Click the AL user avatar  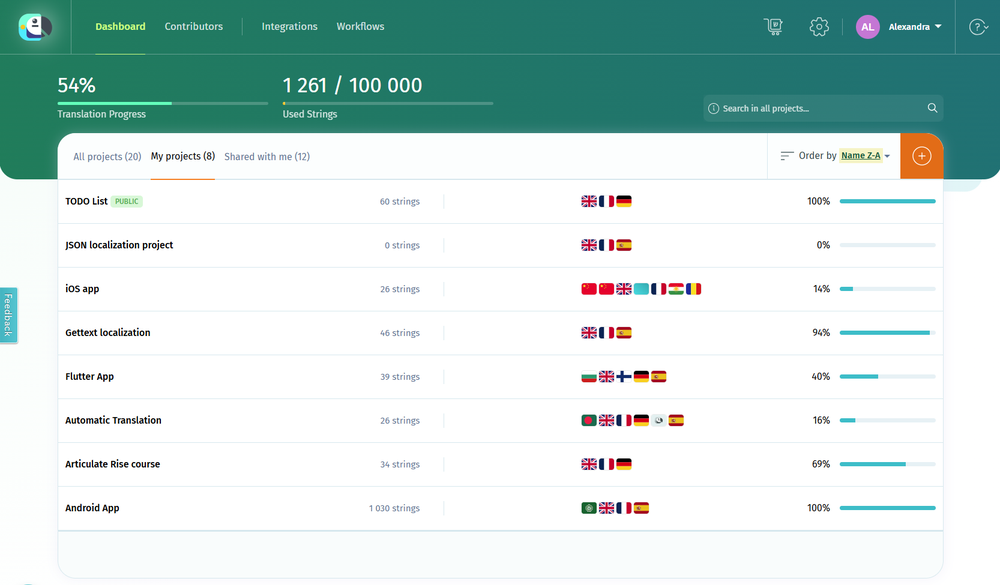867,27
